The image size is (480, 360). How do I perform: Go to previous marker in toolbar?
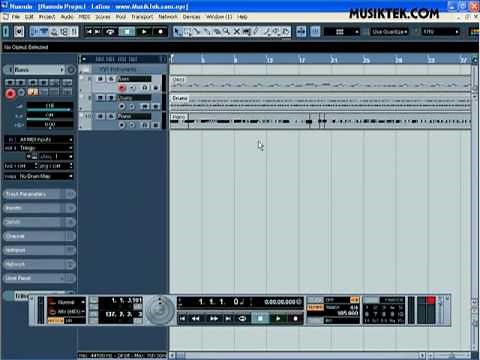coord(89,32)
